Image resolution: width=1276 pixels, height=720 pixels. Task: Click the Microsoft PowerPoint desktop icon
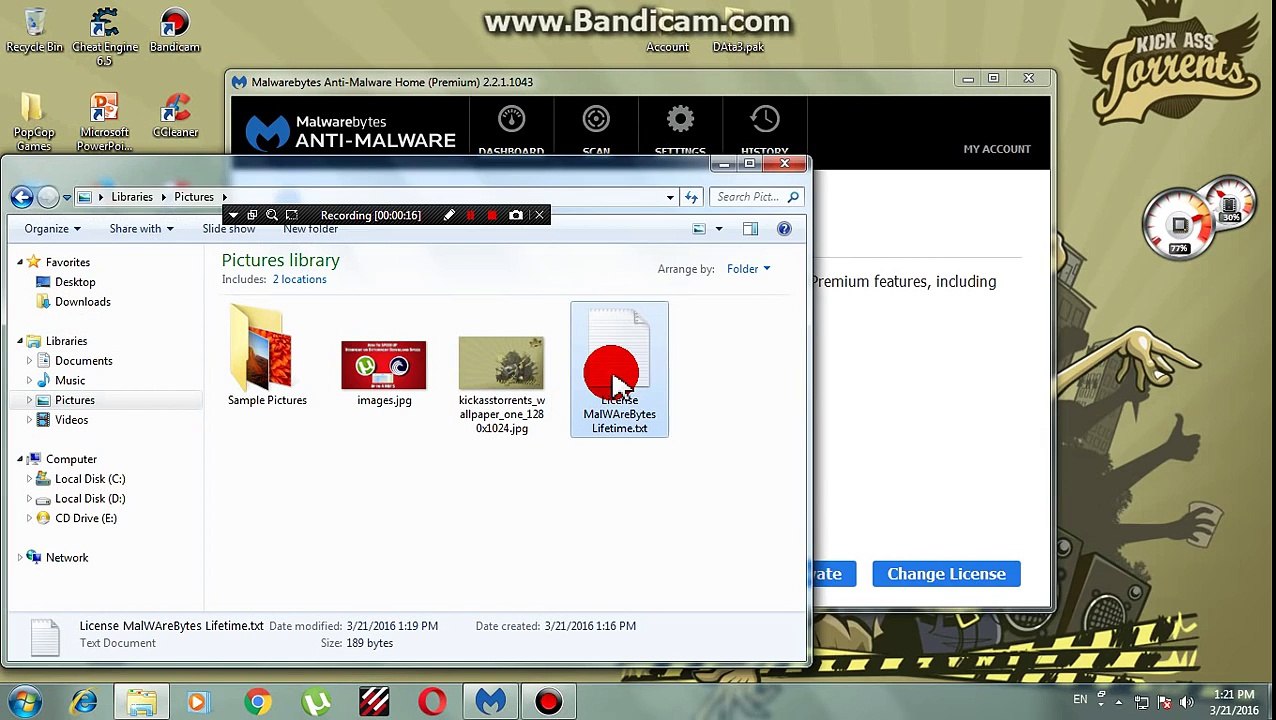104,122
